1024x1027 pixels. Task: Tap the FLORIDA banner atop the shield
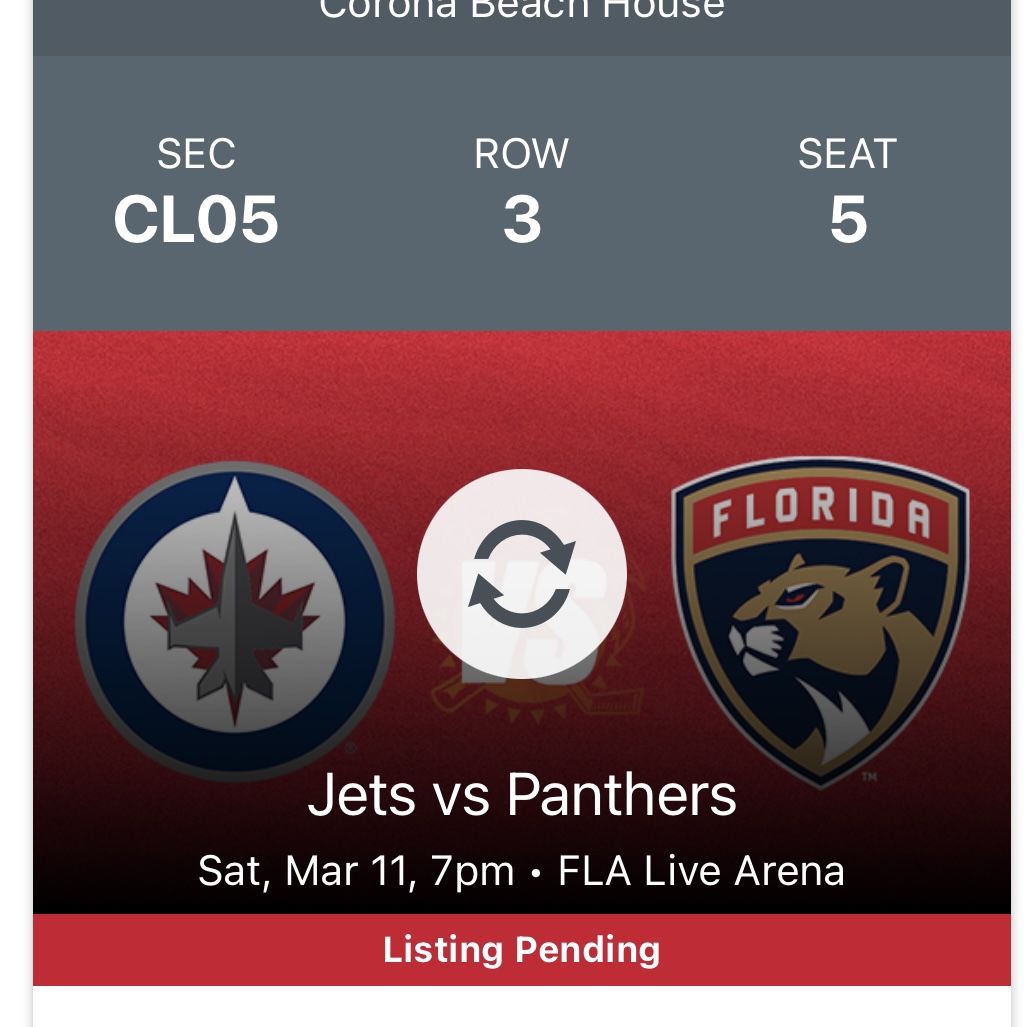click(820, 515)
